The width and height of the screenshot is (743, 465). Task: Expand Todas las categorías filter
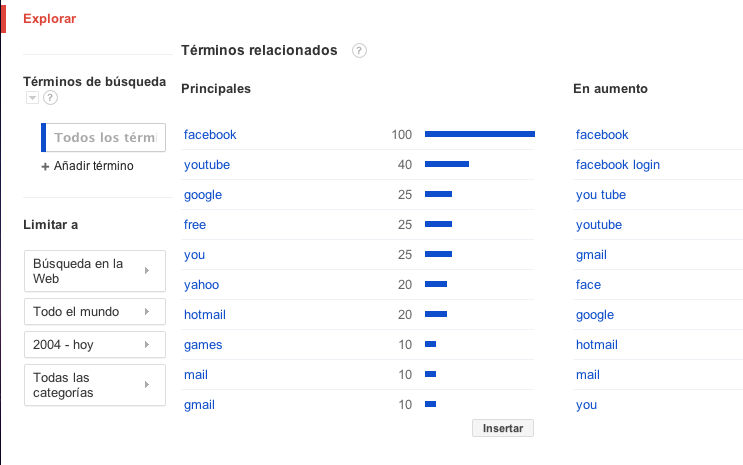pos(93,385)
